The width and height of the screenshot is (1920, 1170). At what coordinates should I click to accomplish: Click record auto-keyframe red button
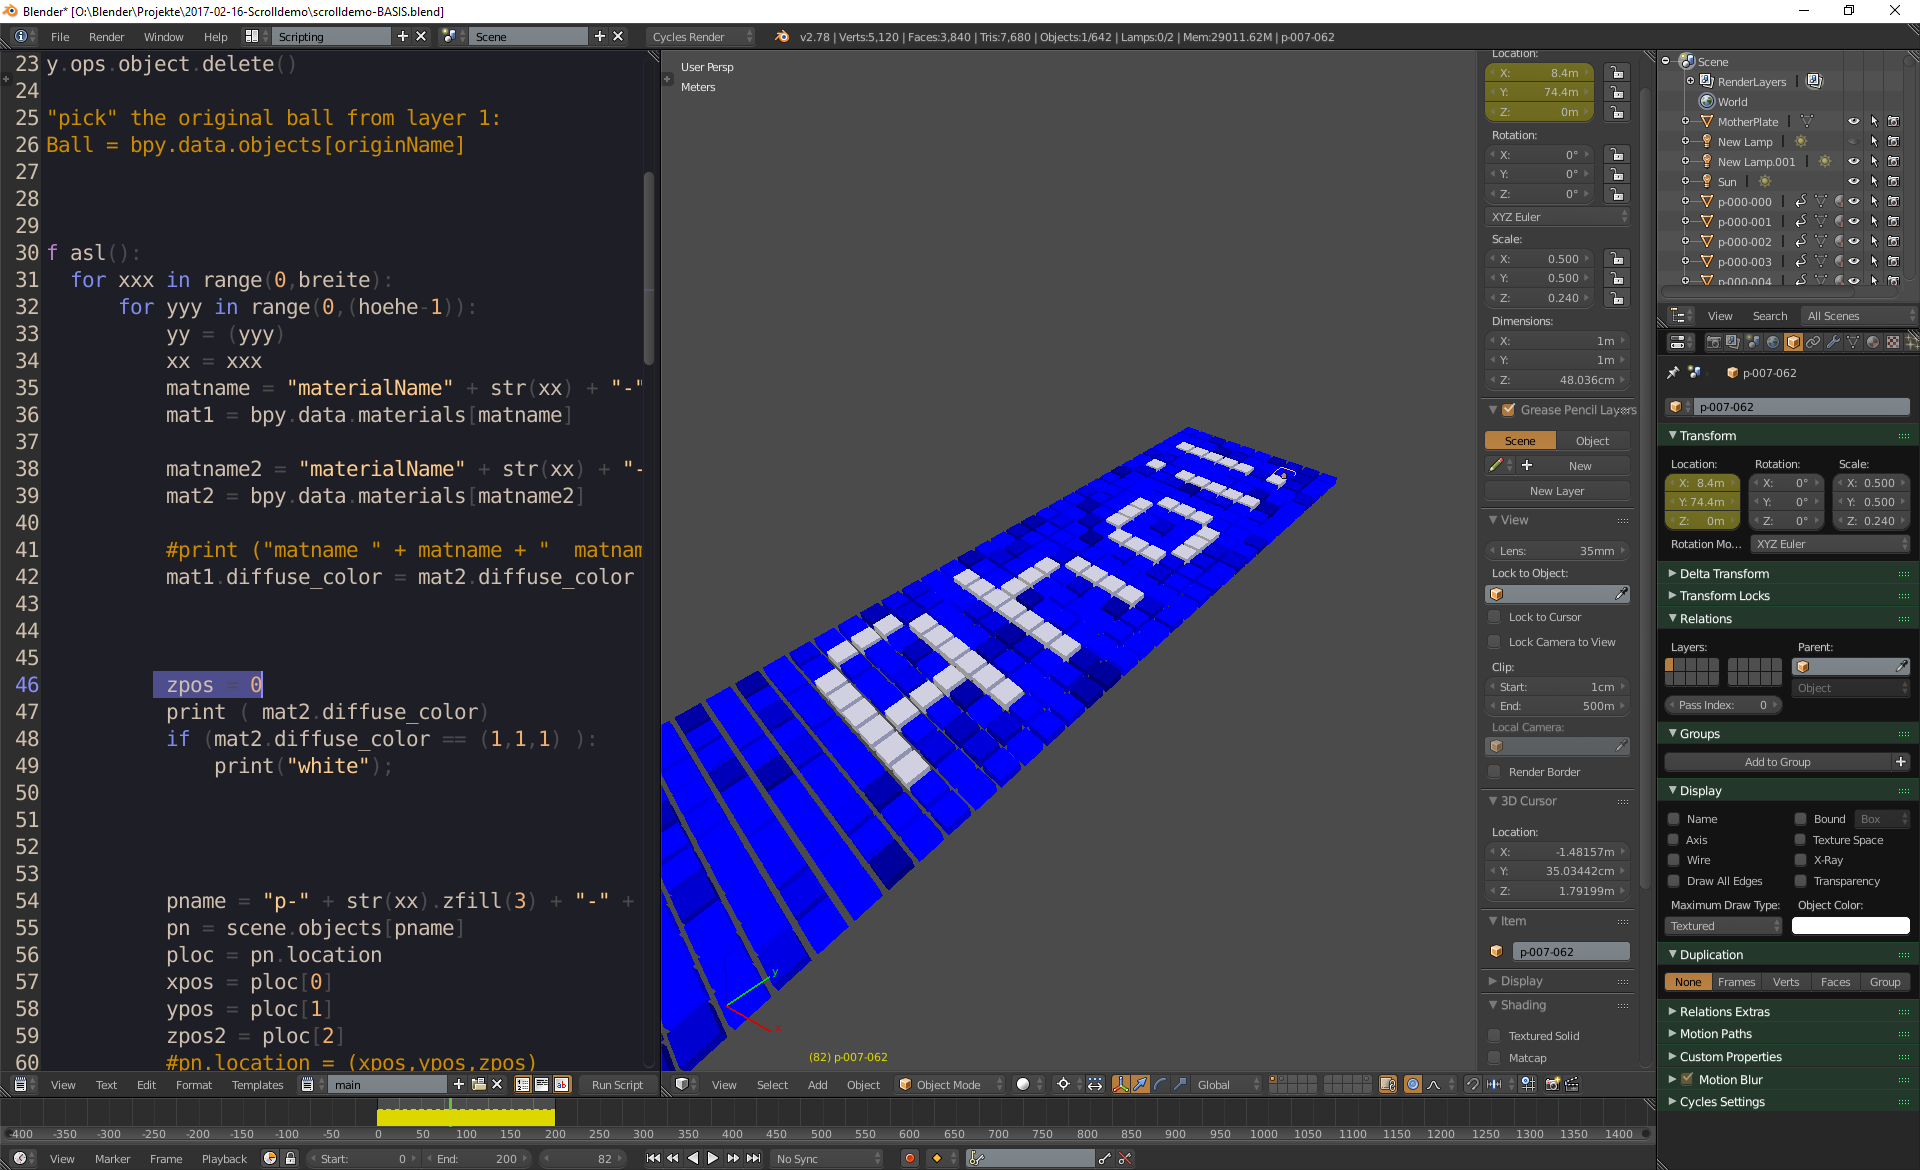pos(910,1158)
